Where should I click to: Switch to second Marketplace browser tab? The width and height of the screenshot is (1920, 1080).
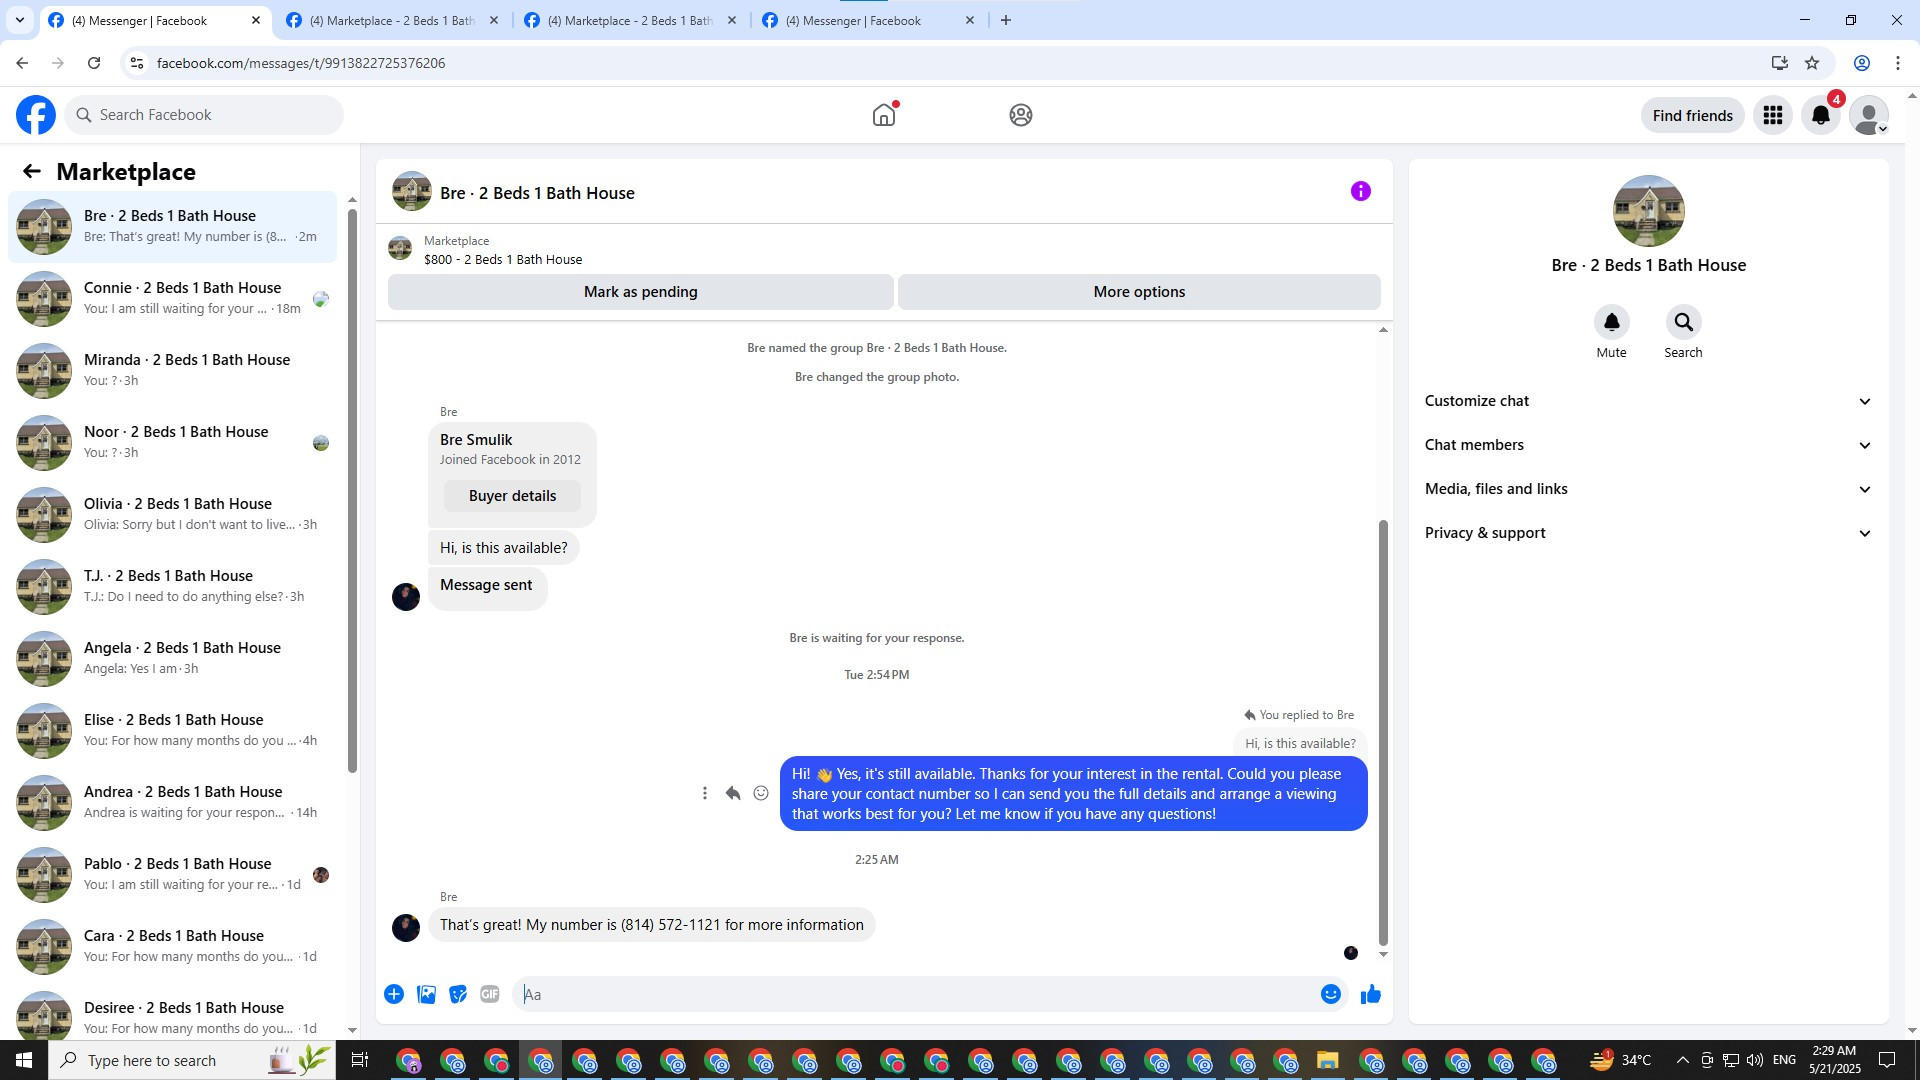tap(393, 20)
